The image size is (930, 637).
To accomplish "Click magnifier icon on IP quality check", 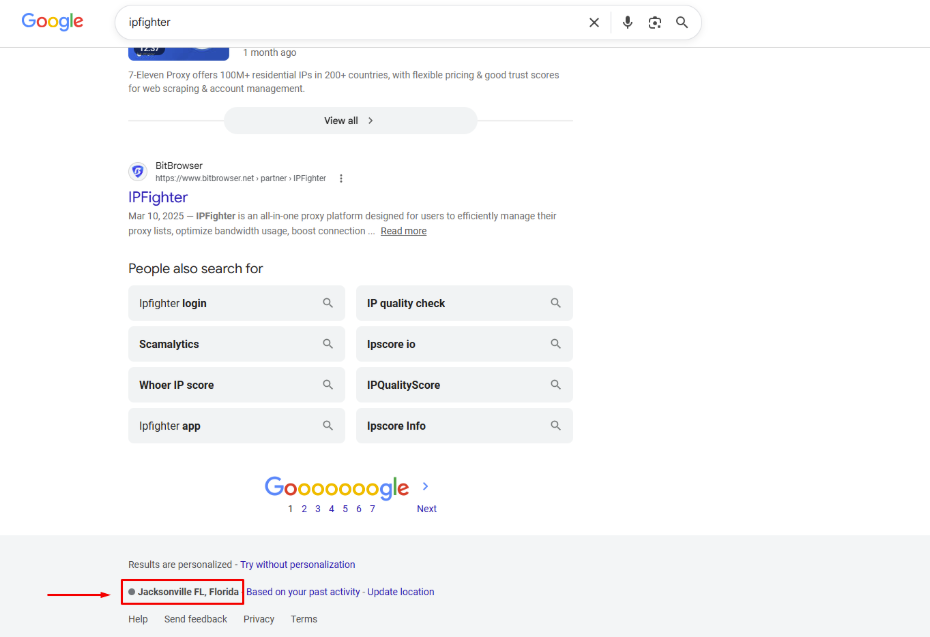I will [555, 303].
